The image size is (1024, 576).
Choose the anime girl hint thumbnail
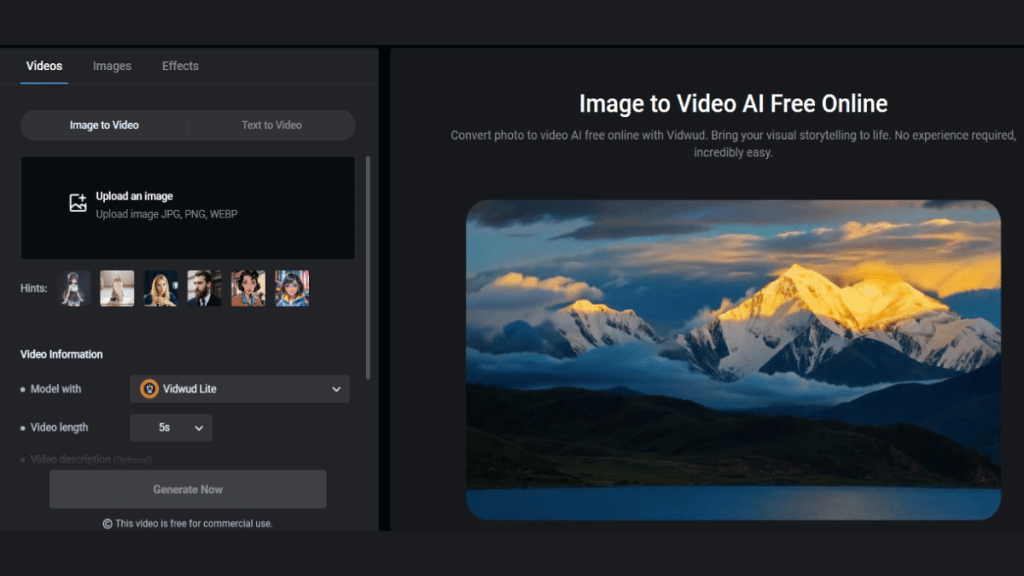74,288
